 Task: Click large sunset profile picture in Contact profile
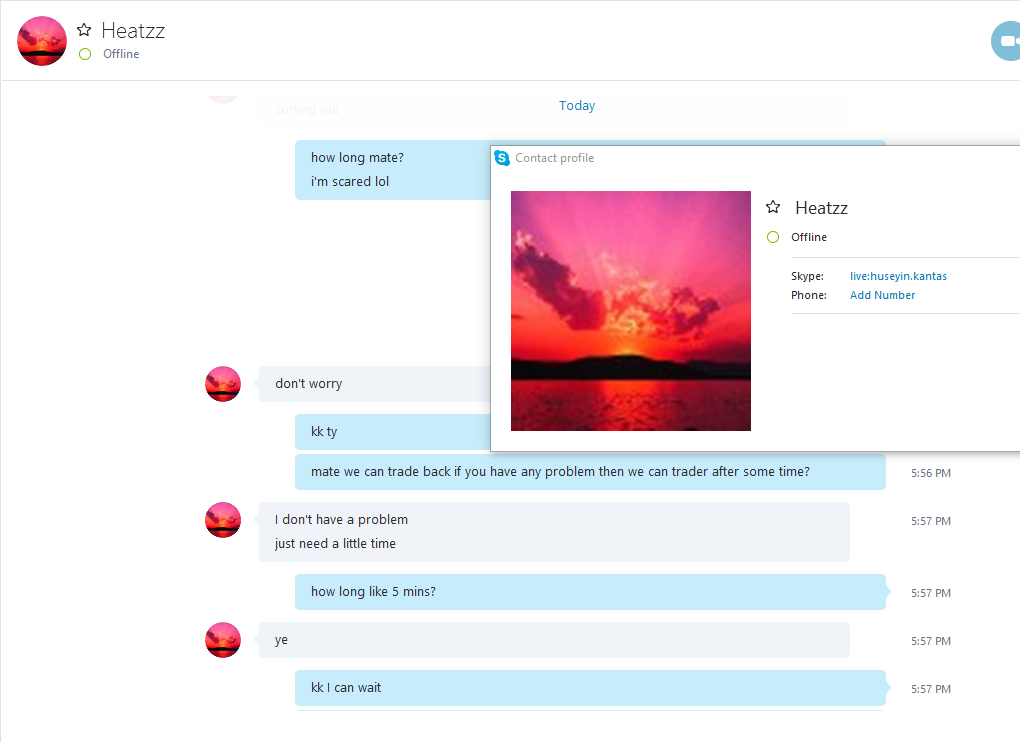(630, 311)
